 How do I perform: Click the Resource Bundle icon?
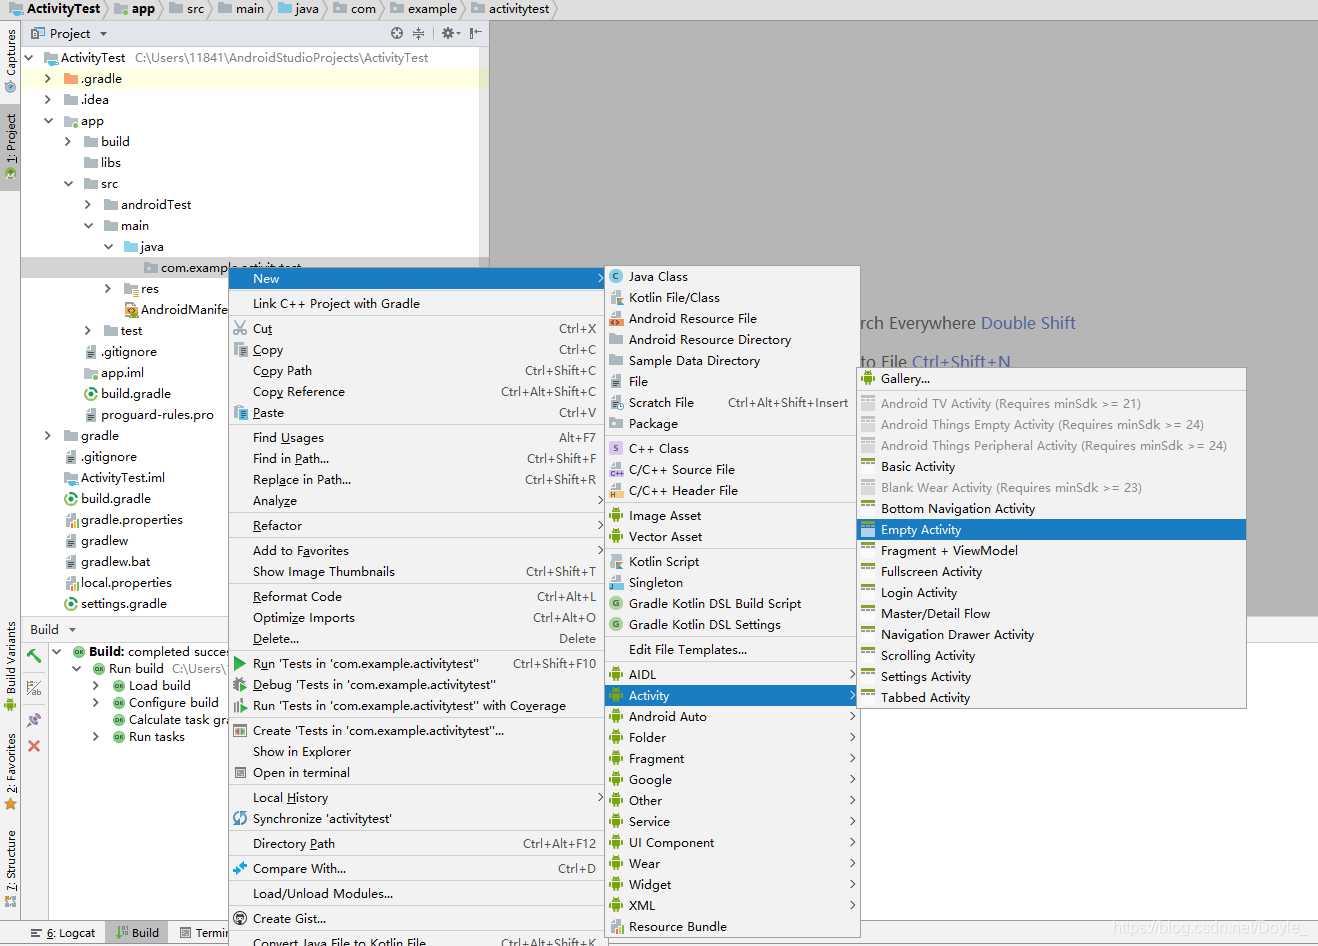point(616,926)
